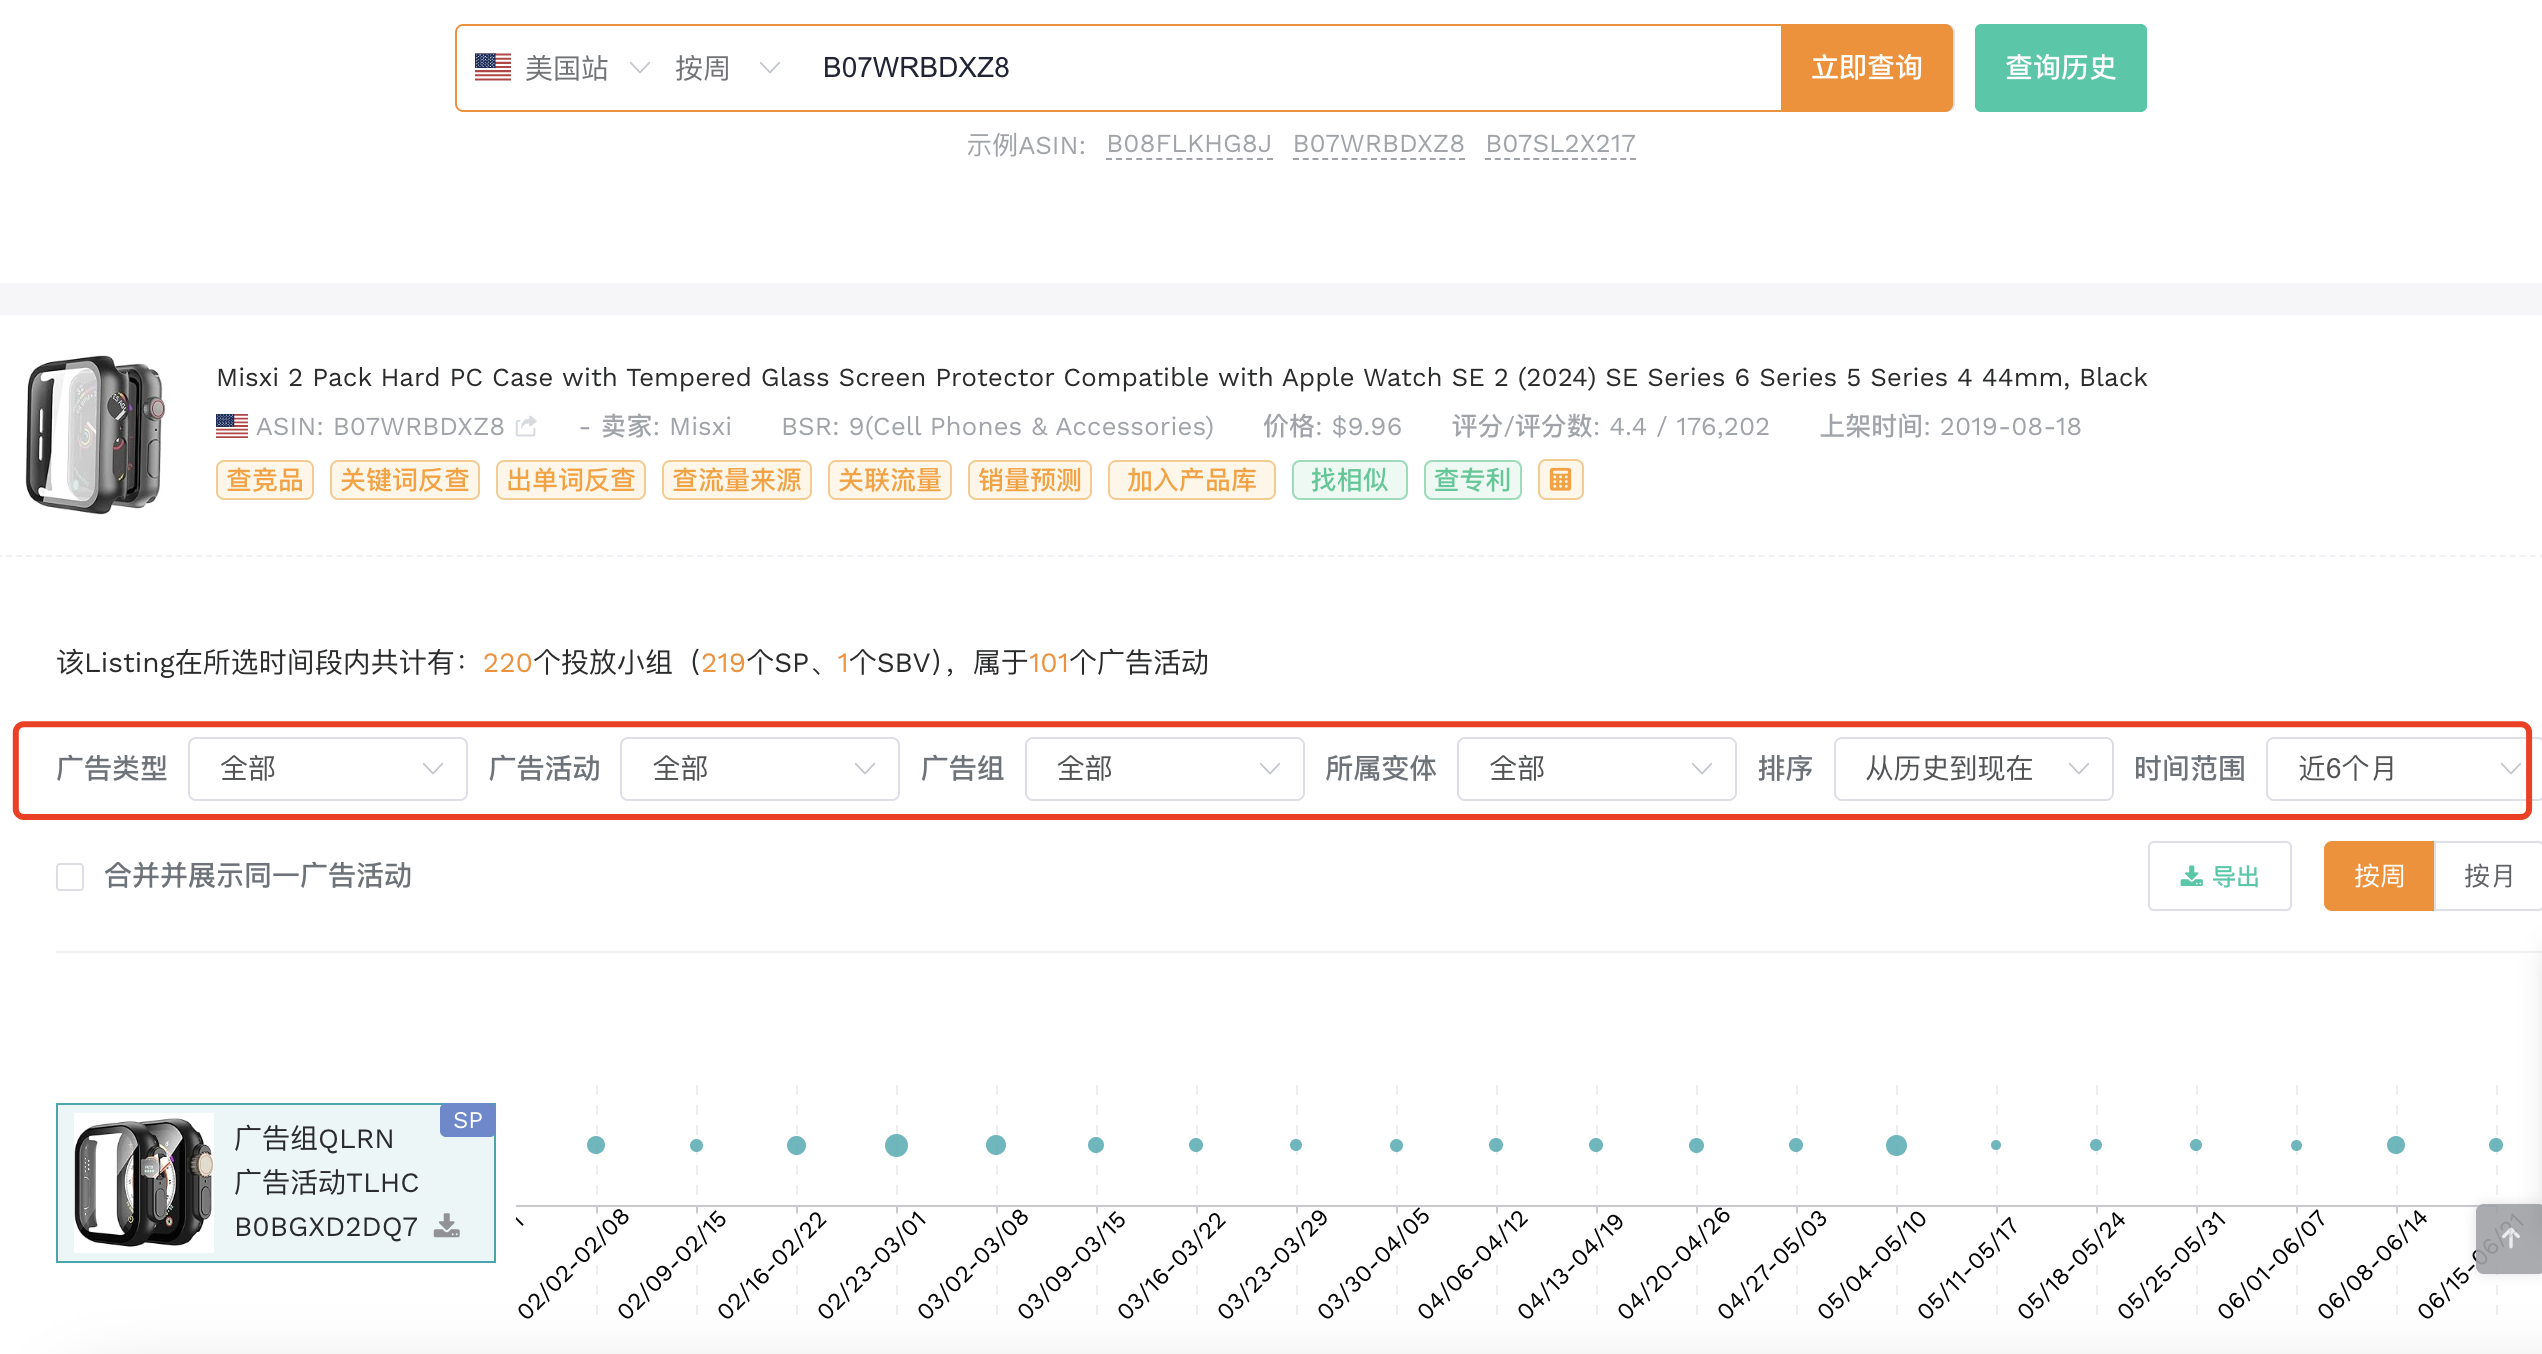
Task: Click example ASIN link B08FLKHG8J
Action: pyautogui.click(x=1189, y=144)
